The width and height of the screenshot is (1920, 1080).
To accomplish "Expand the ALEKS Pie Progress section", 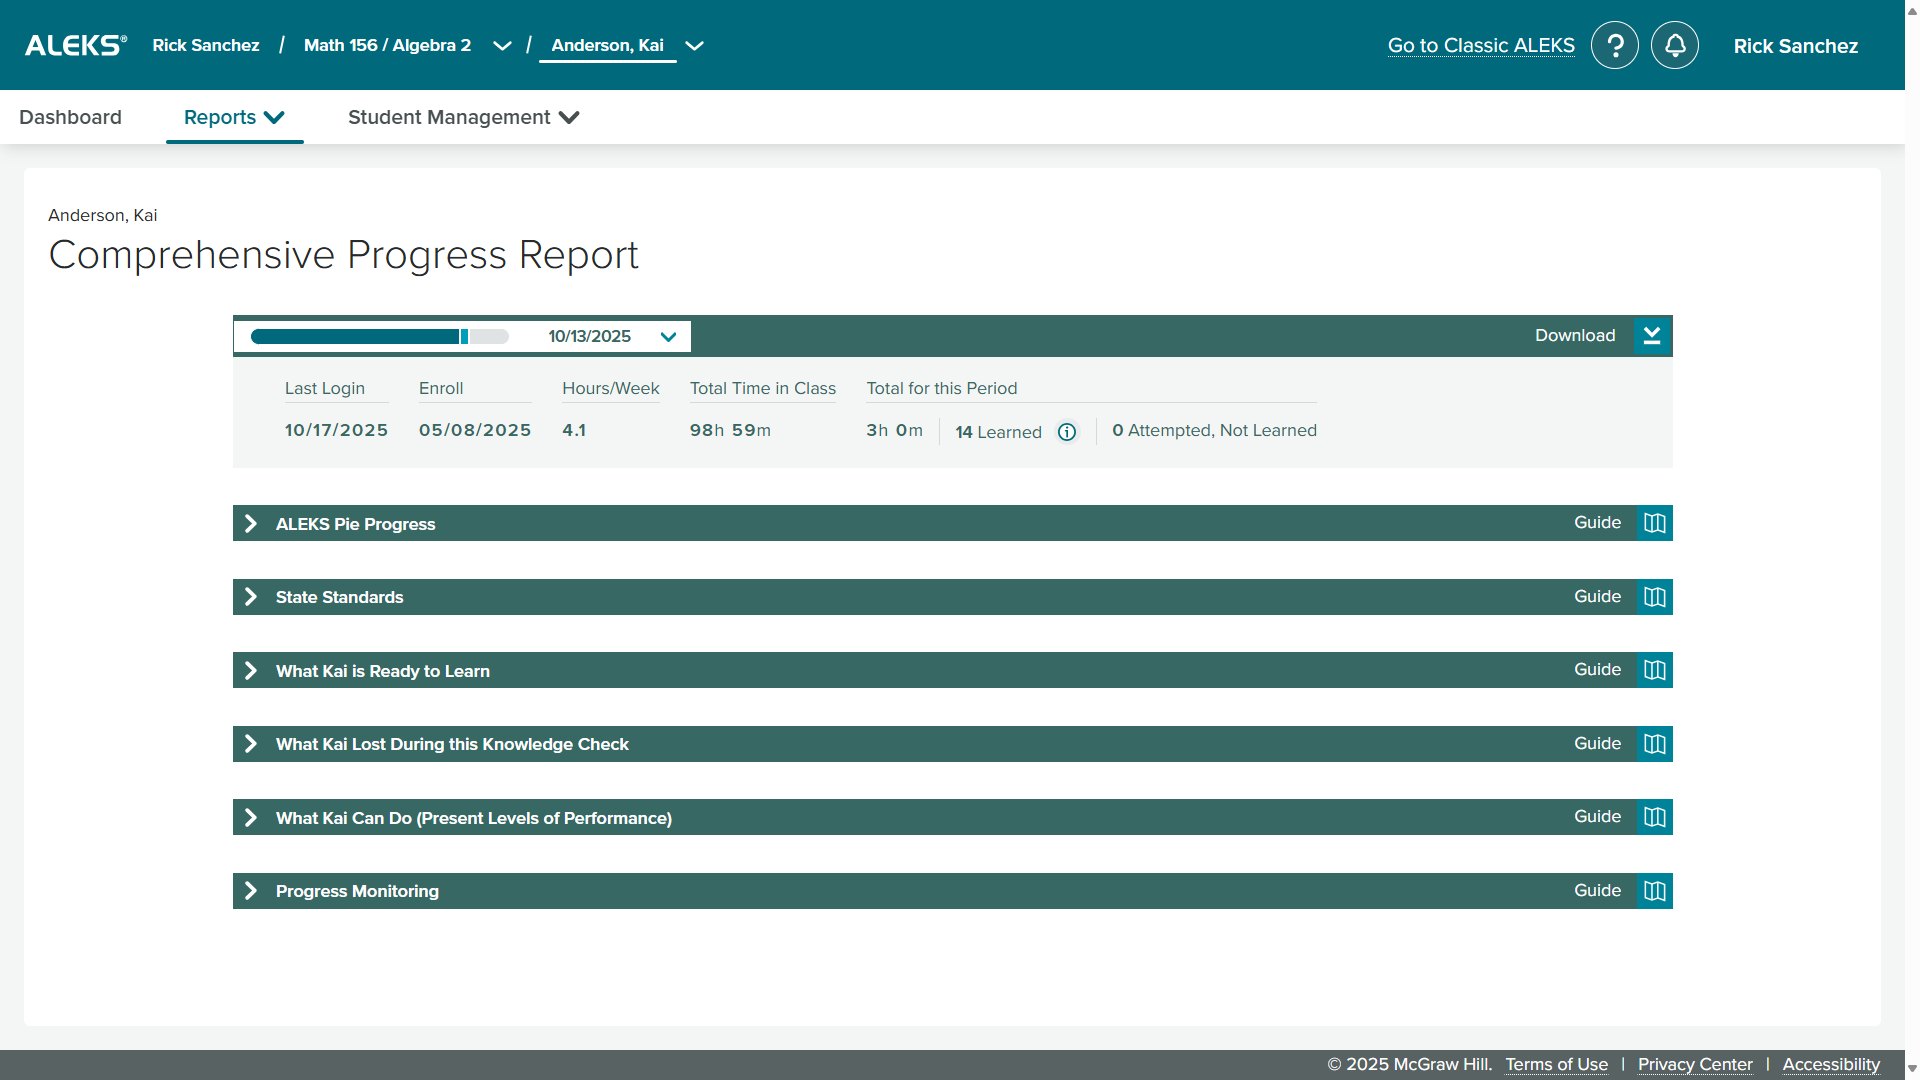I will click(251, 524).
